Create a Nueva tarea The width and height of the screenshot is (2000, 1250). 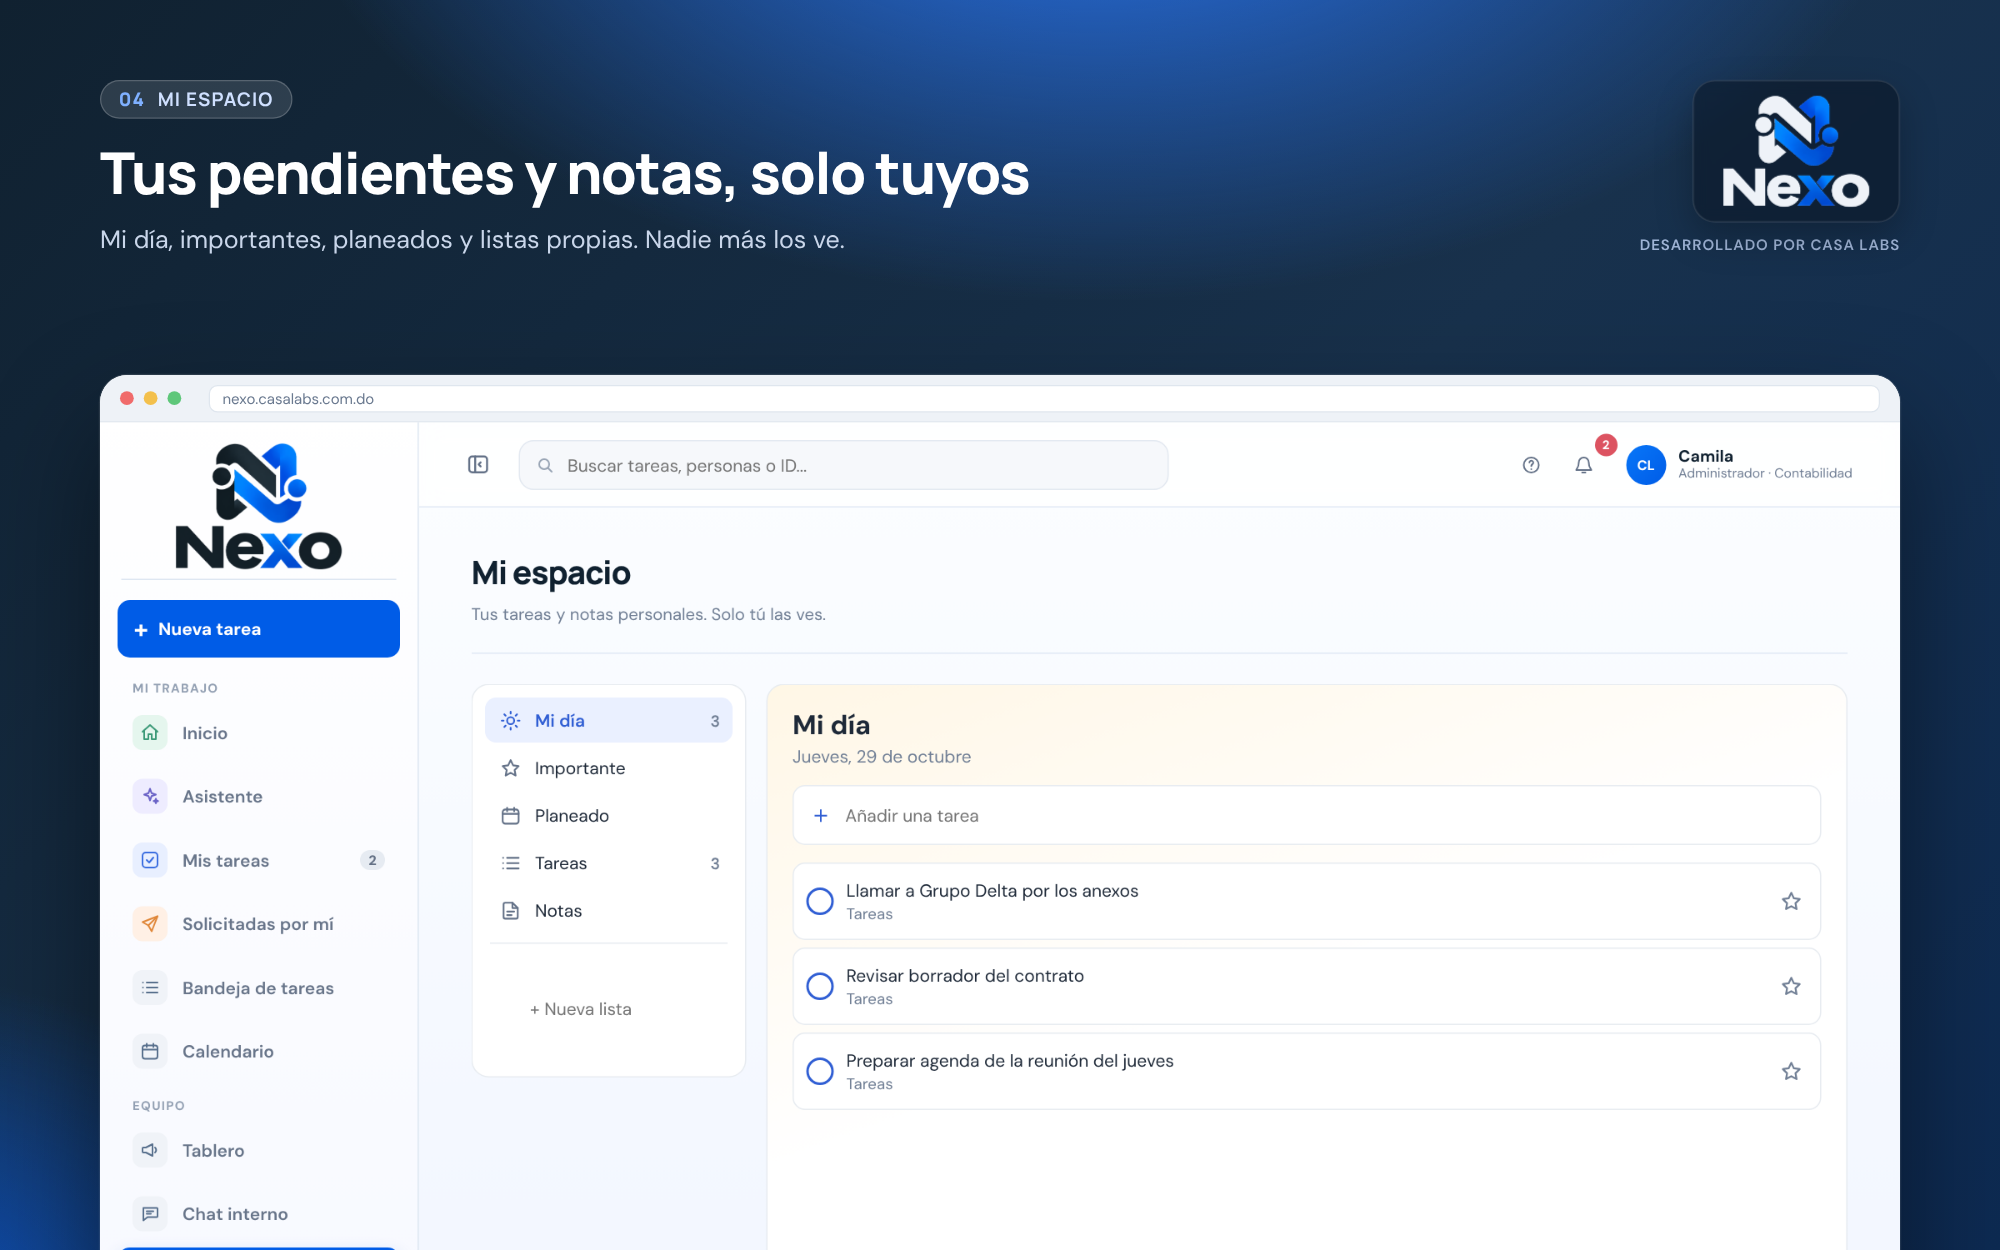259,629
